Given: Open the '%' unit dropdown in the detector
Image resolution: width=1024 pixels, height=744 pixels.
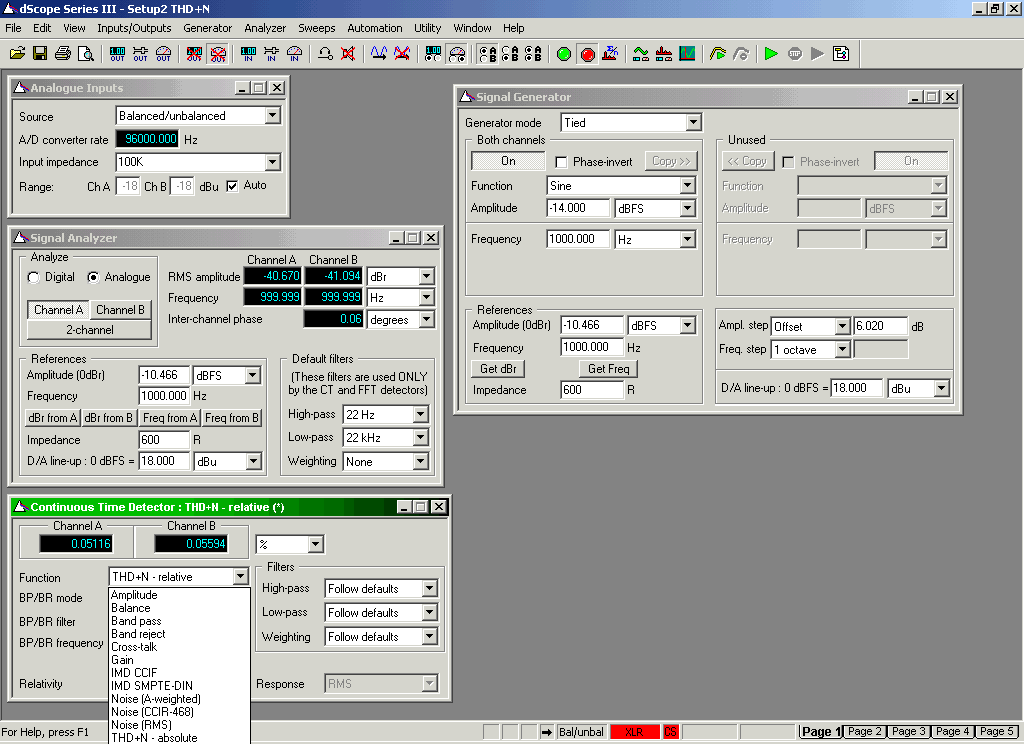Looking at the screenshot, I should tap(315, 544).
